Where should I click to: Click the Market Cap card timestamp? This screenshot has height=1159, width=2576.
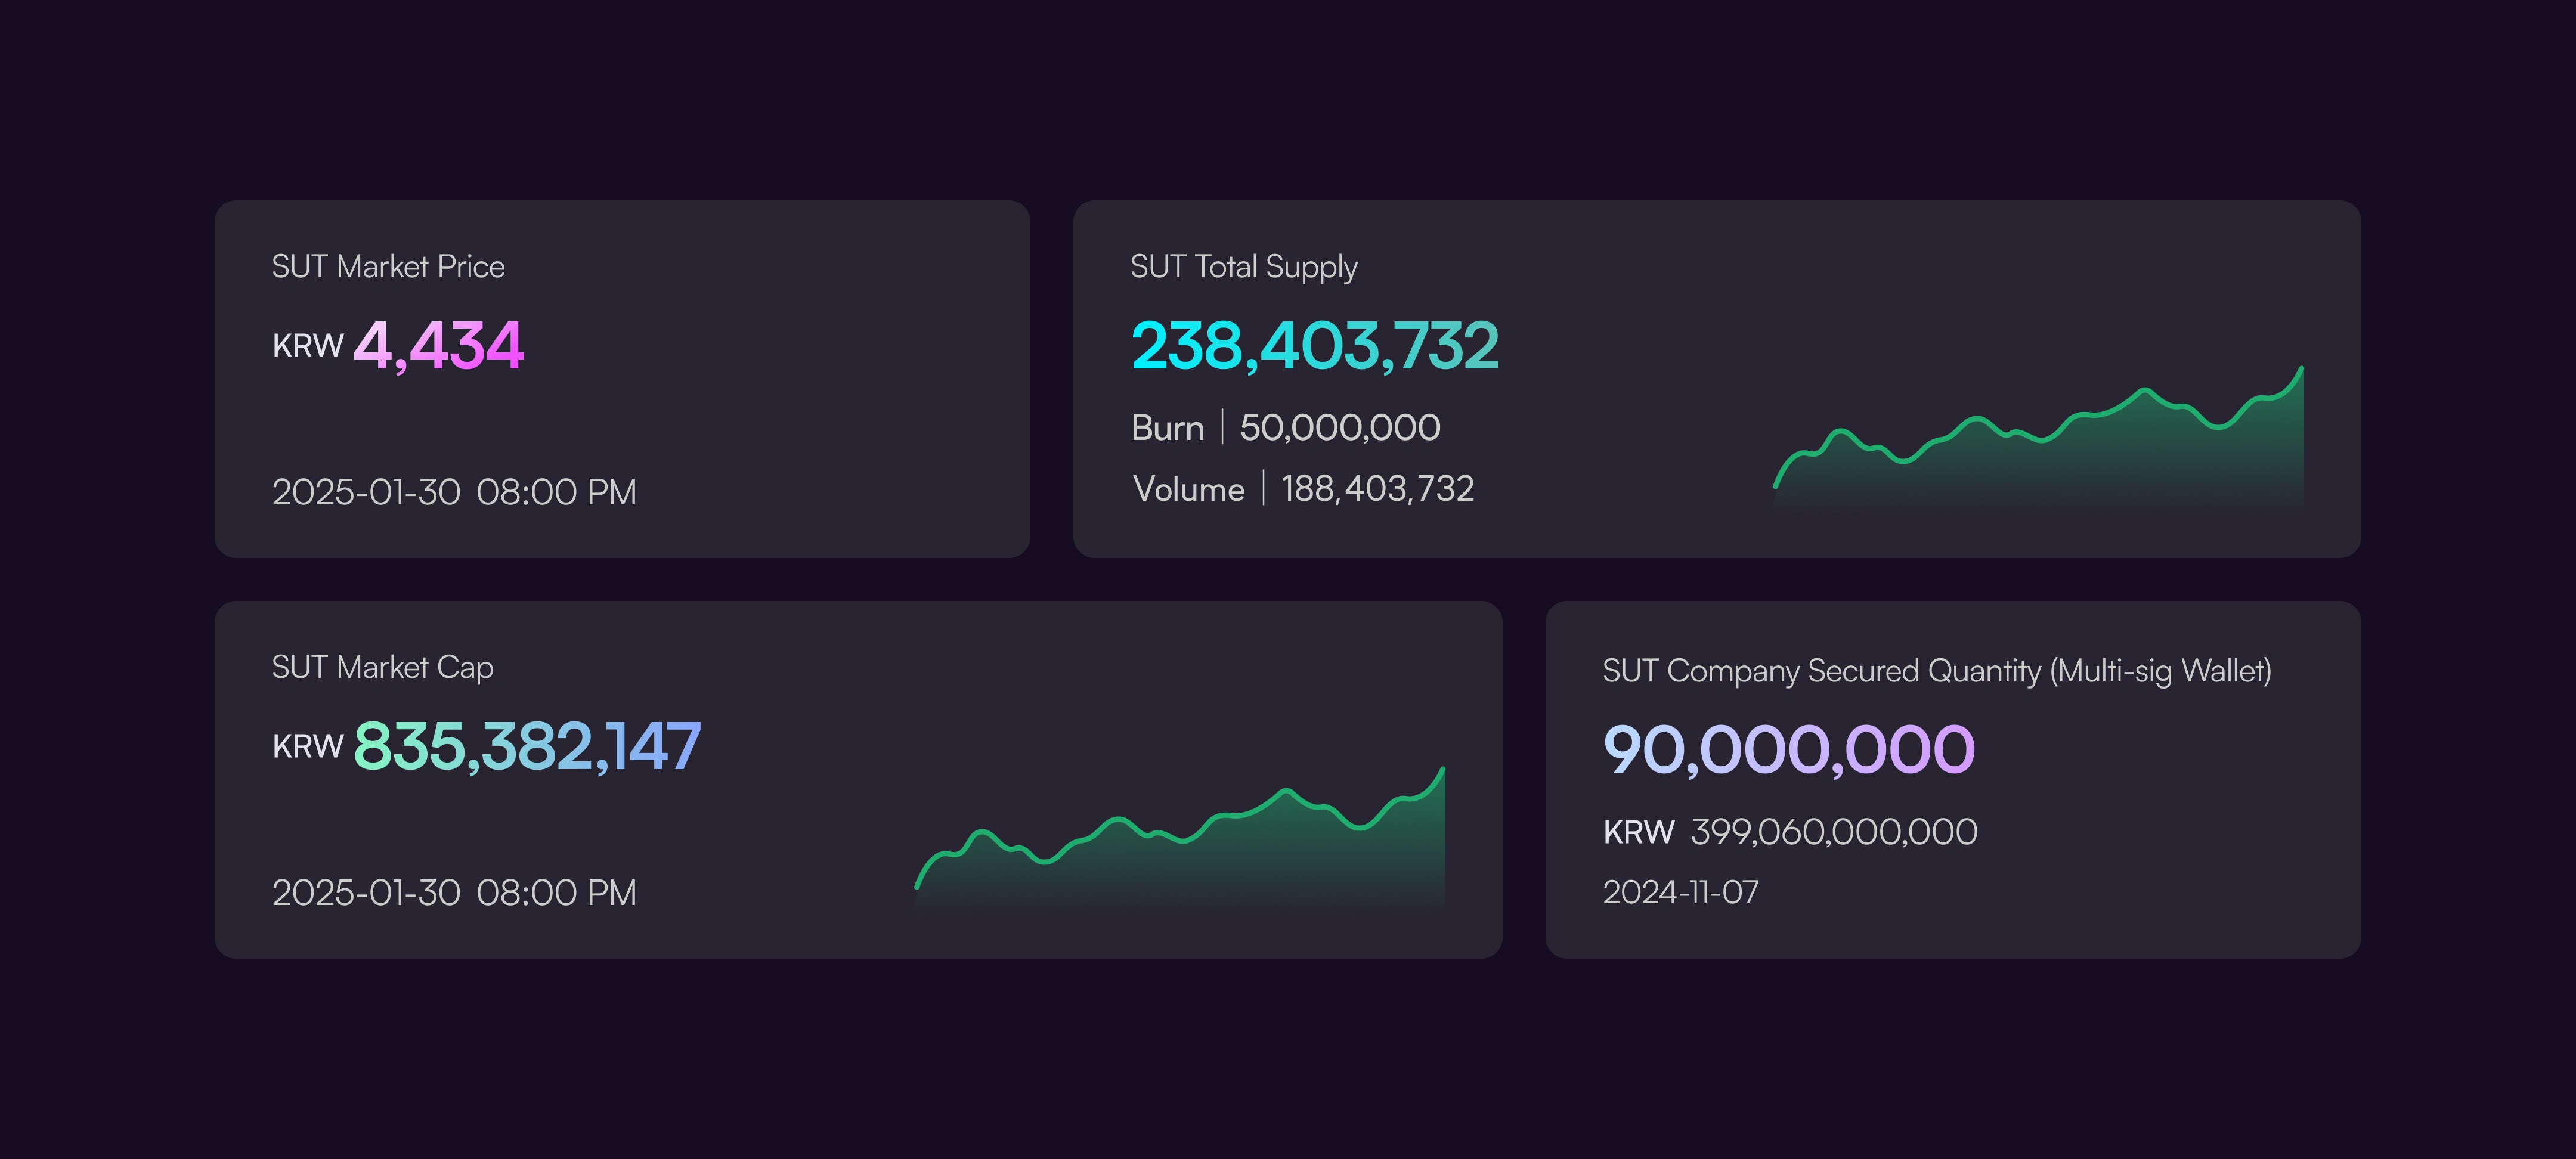click(x=454, y=893)
